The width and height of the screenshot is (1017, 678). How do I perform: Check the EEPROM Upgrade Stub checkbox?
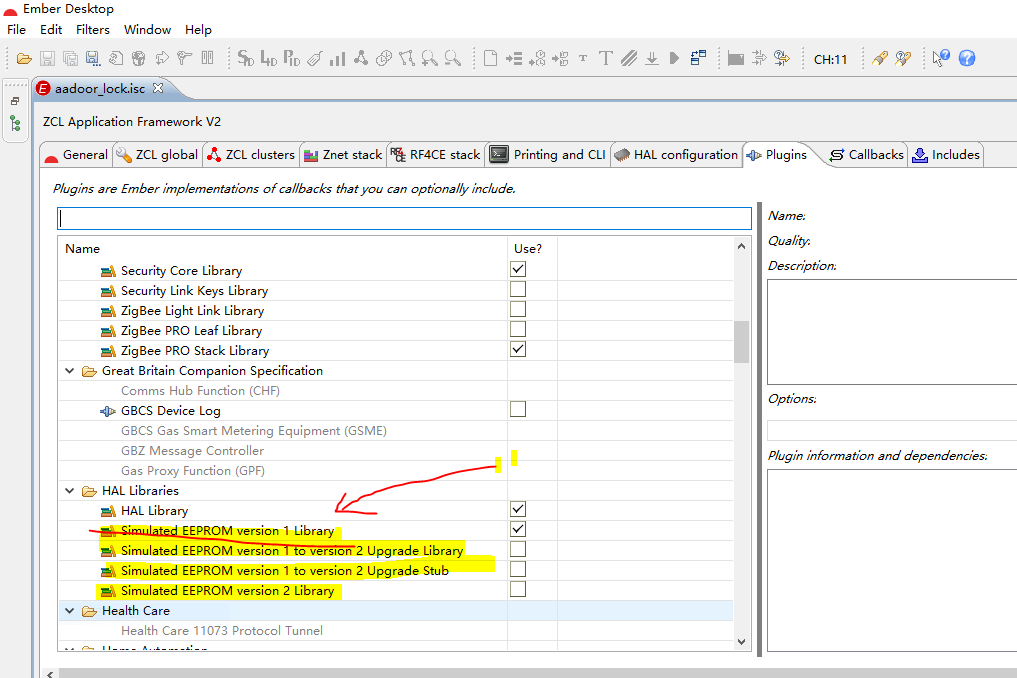click(518, 570)
